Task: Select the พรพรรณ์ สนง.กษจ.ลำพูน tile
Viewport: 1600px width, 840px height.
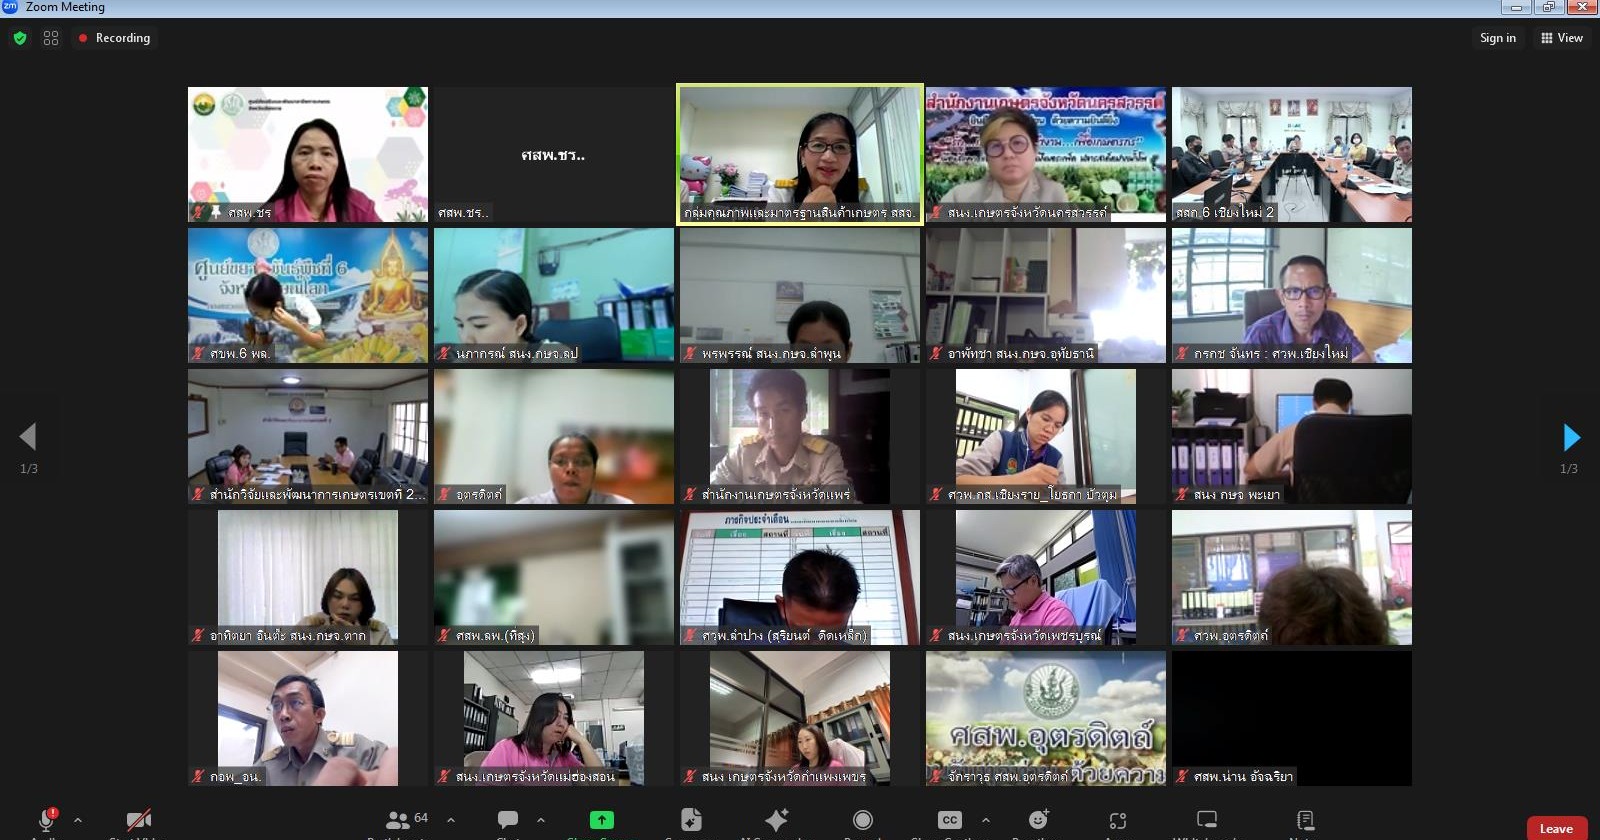Action: pos(800,295)
